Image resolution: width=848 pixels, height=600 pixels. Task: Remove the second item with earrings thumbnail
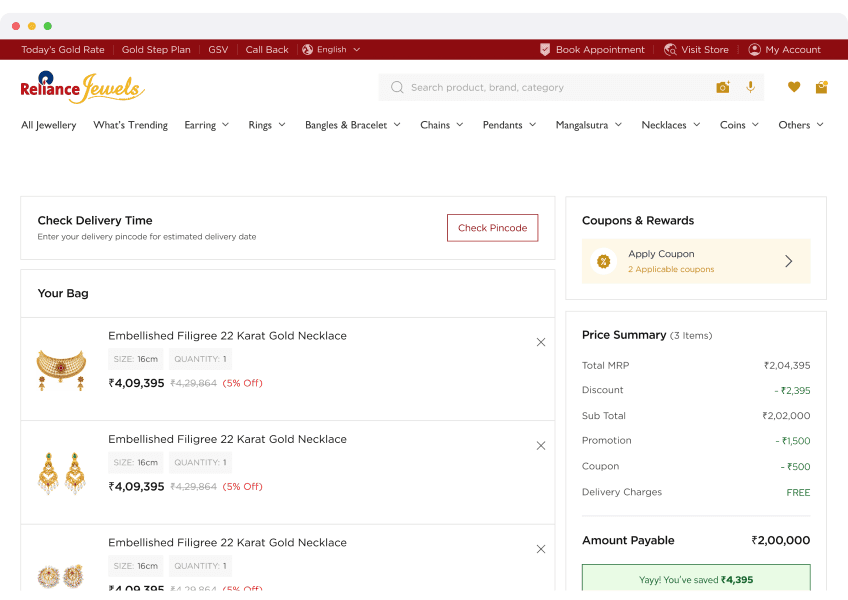541,445
